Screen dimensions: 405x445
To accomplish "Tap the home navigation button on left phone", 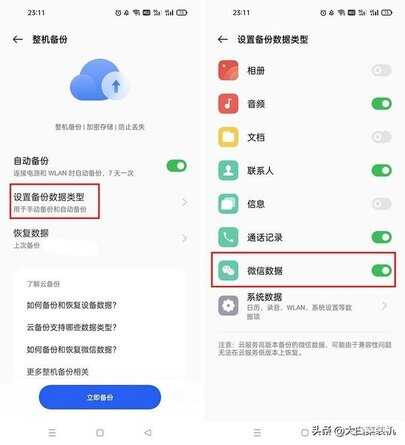I will [x=100, y=433].
